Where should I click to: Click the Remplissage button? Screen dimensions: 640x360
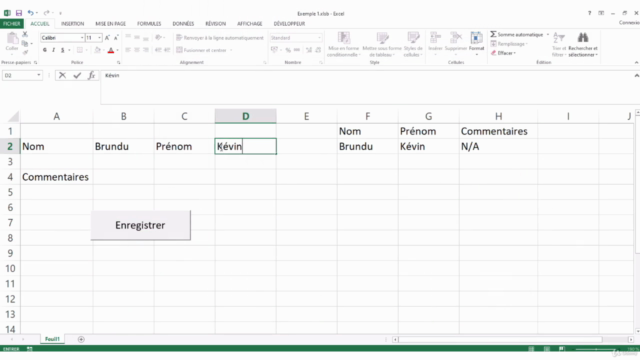509,44
